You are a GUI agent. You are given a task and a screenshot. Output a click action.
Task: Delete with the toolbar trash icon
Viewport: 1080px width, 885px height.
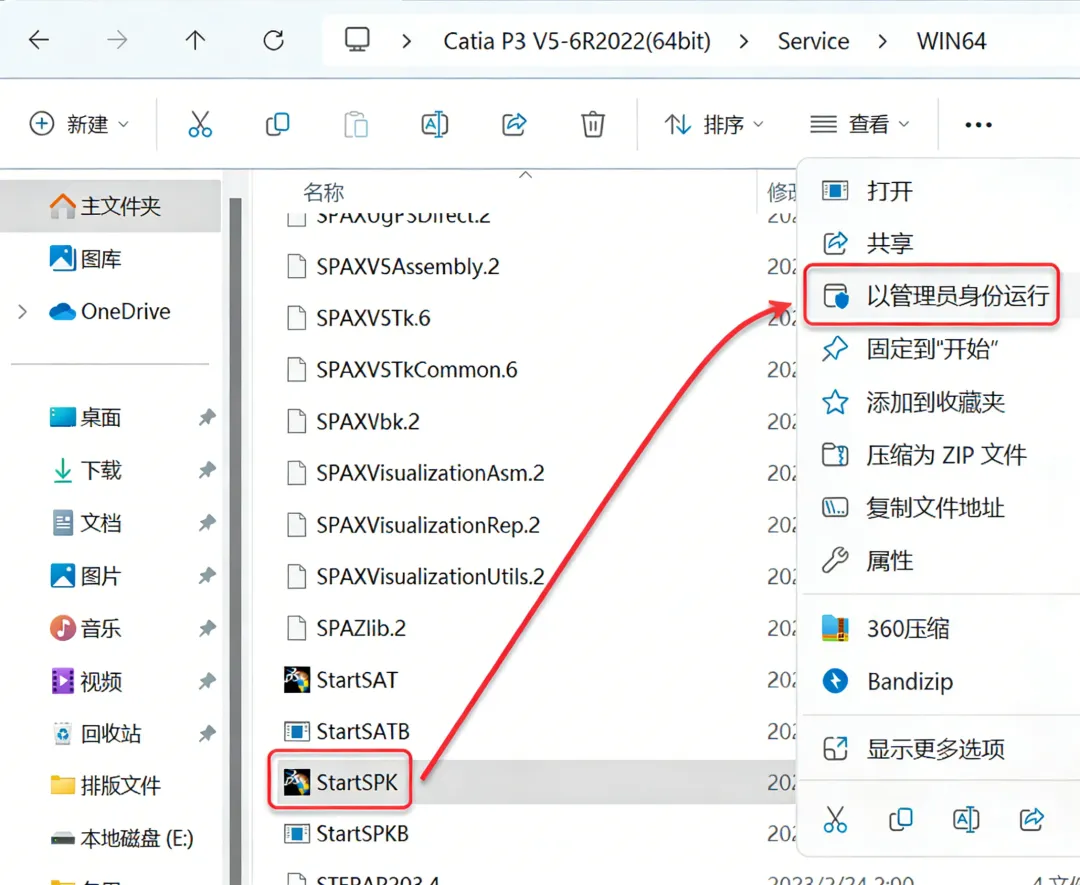(x=592, y=124)
